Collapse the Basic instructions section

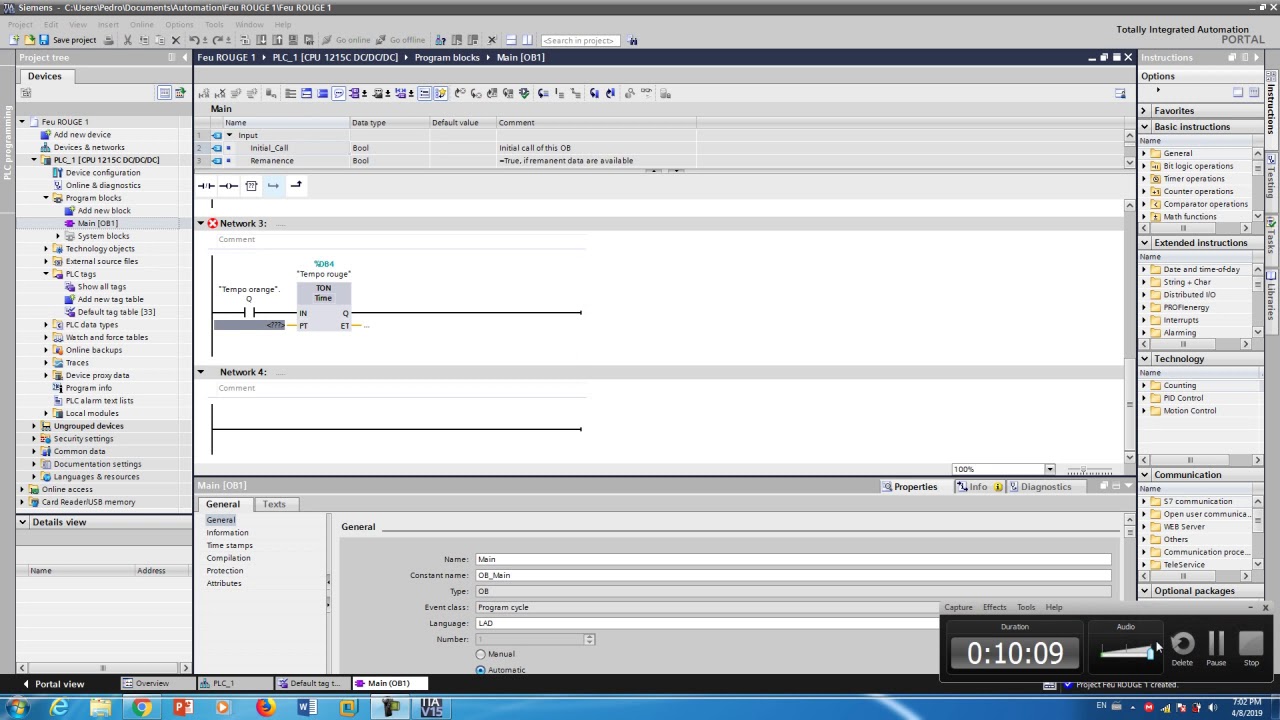pos(1145,127)
